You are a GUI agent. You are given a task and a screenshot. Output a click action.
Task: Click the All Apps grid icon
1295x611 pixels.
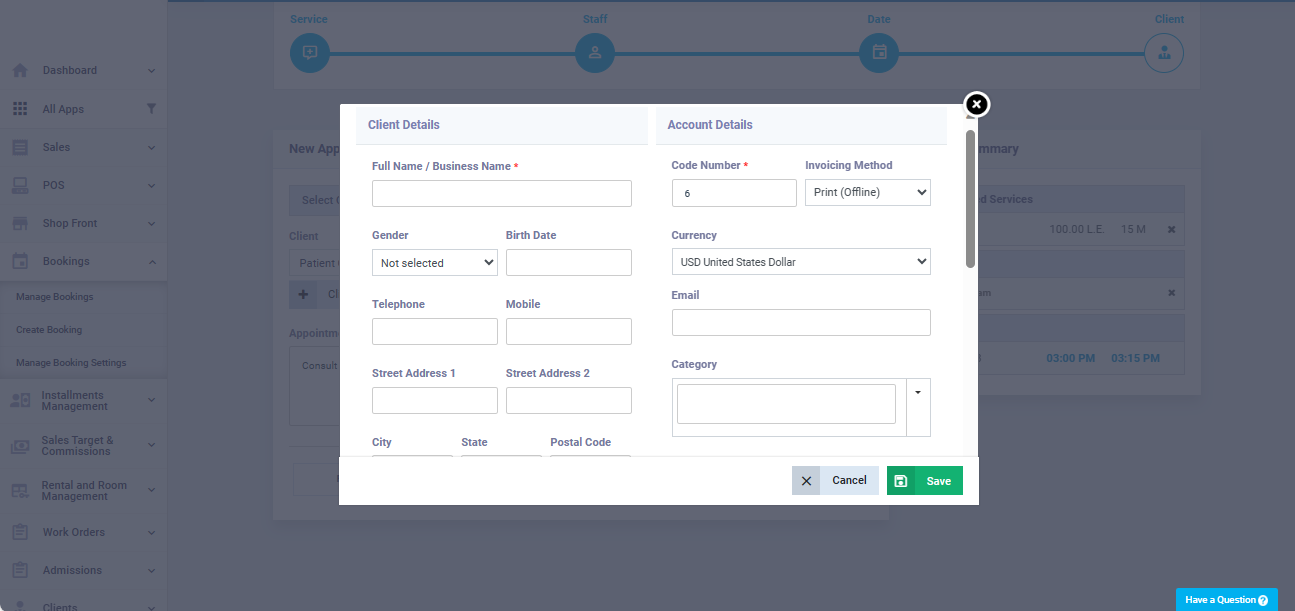click(20, 109)
